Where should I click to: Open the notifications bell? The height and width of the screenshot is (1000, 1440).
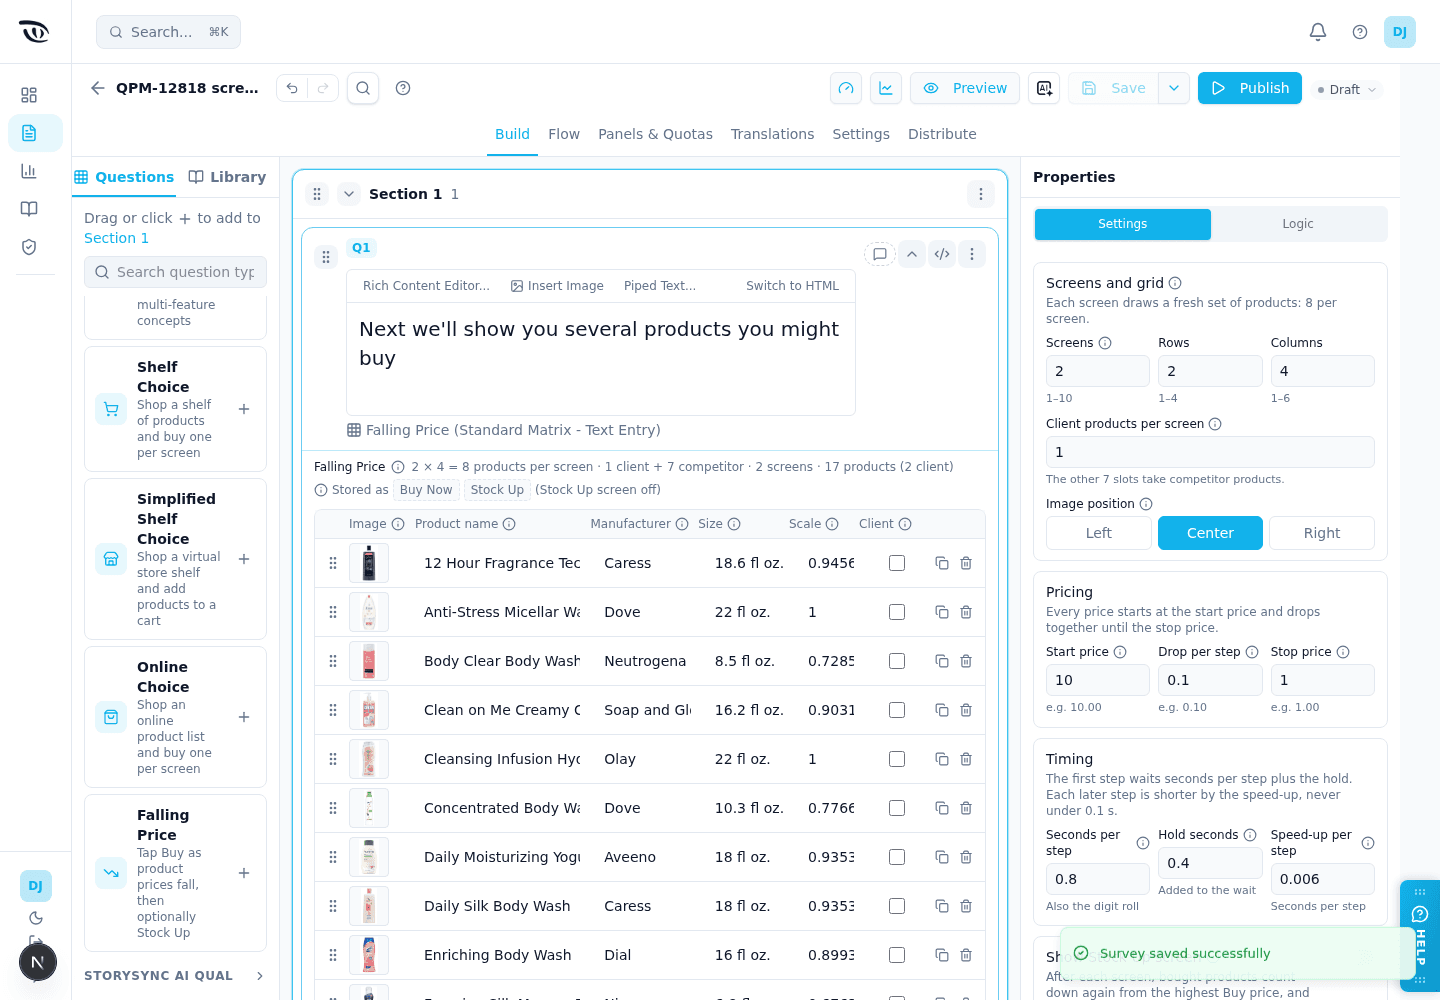(1318, 32)
